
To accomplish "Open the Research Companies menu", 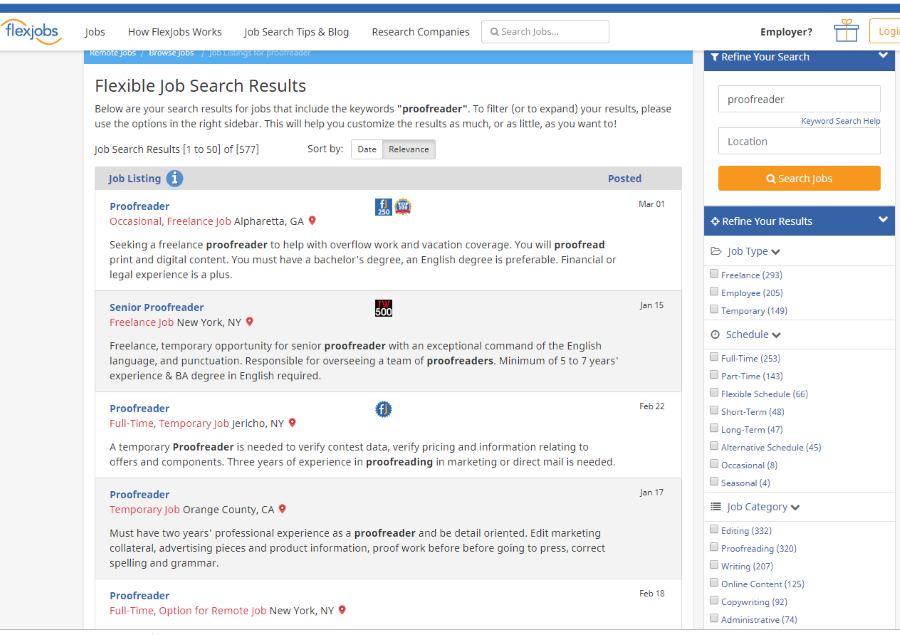I will tap(420, 32).
